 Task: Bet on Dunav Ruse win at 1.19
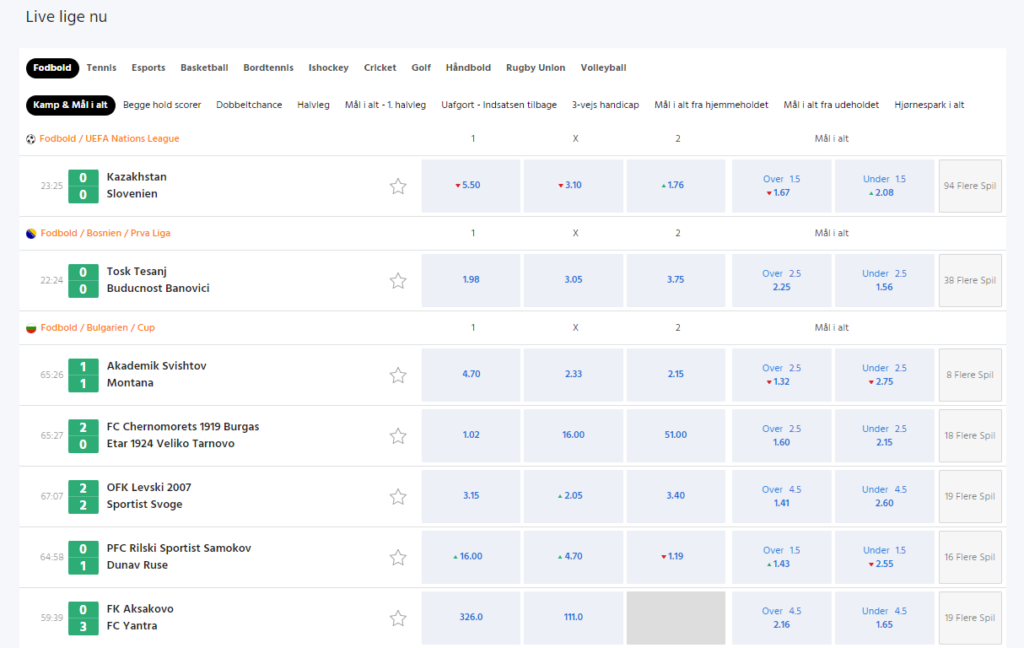coord(676,557)
